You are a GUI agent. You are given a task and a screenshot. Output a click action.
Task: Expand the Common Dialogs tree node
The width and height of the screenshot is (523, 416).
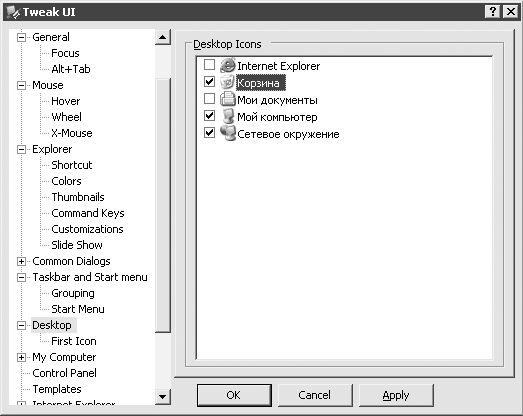tap(21, 261)
